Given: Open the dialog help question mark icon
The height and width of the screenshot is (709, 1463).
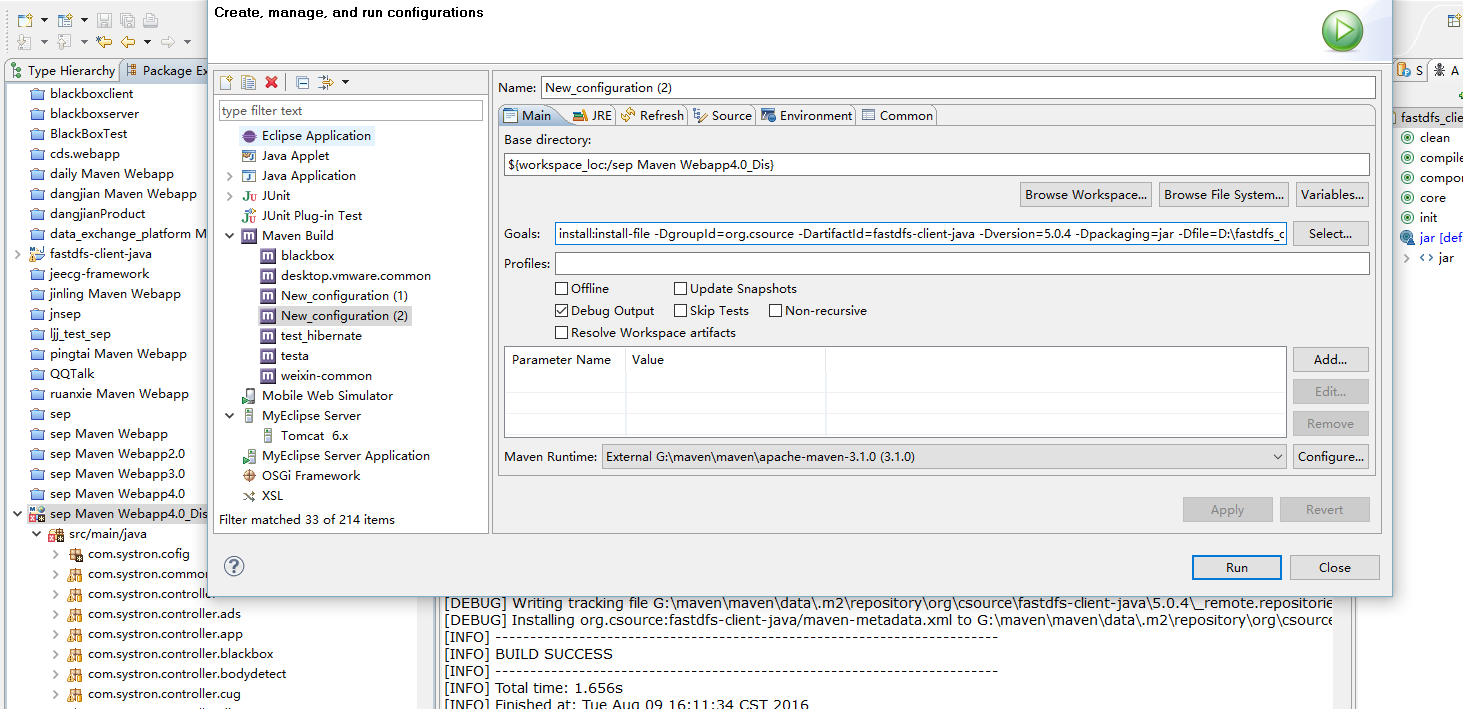Looking at the screenshot, I should click(x=234, y=566).
